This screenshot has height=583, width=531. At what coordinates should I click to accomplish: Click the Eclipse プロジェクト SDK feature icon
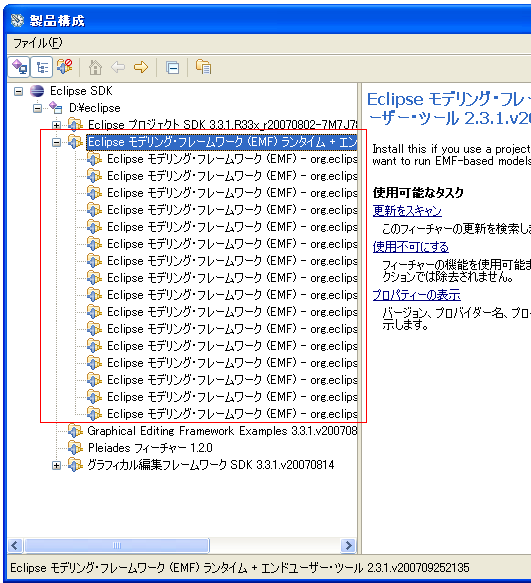click(x=75, y=125)
